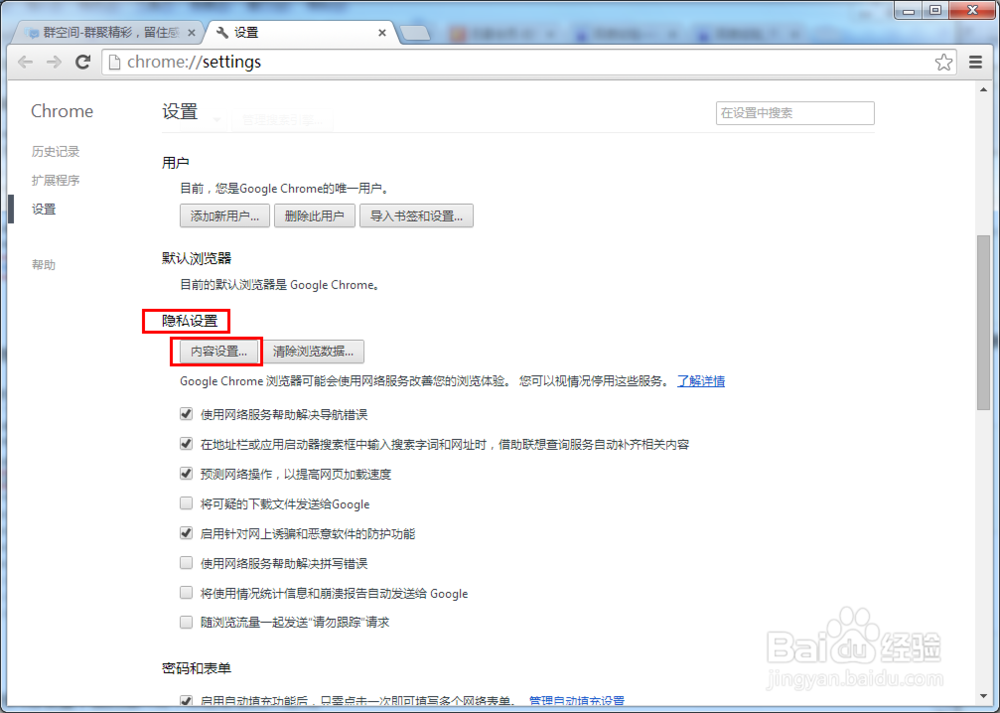Image resolution: width=1000 pixels, height=713 pixels.
Task: Click the 添加新用户 button
Action: click(x=224, y=215)
